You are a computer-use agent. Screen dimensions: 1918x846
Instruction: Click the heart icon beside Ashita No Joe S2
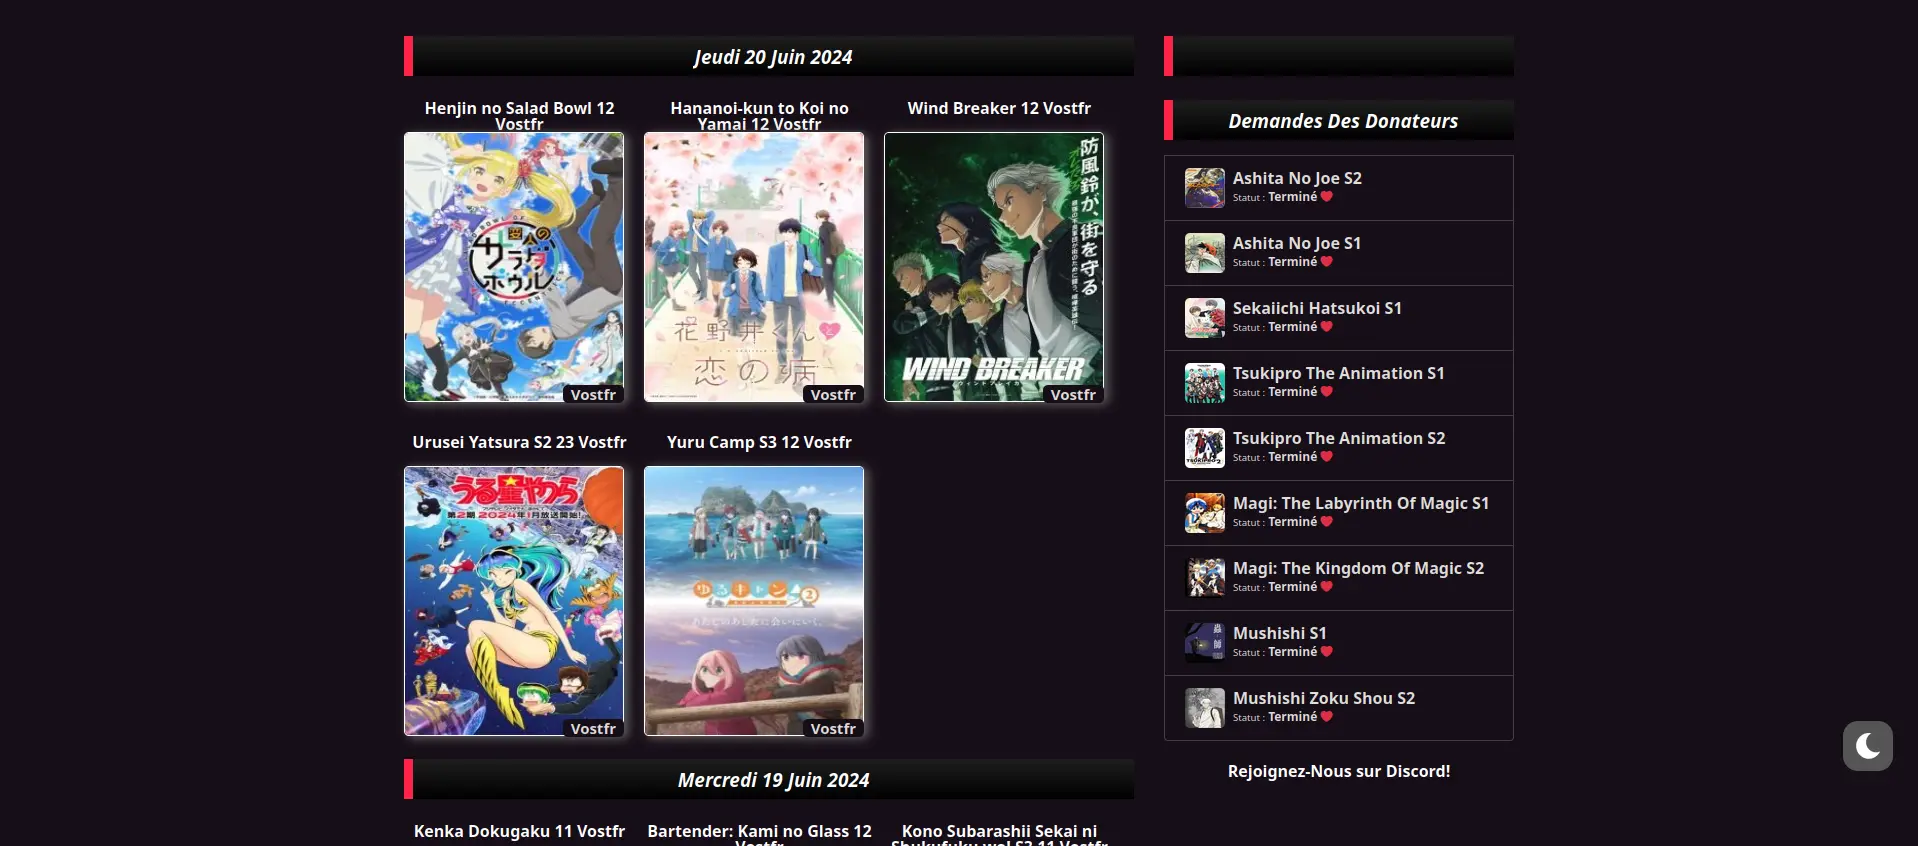(1327, 197)
